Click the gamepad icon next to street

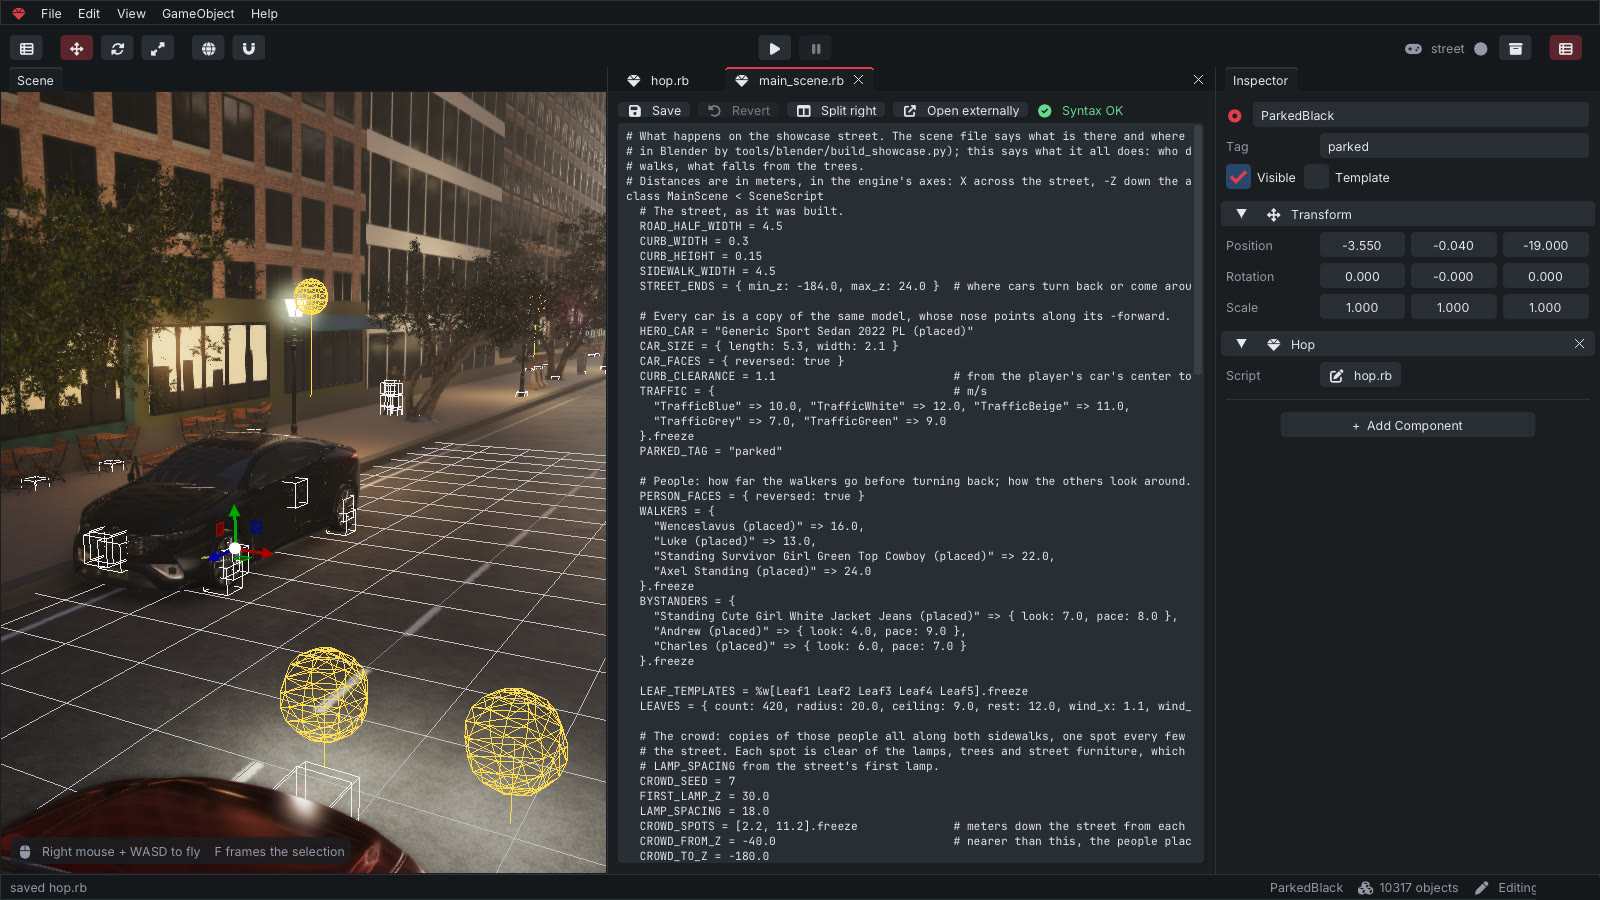pos(1413,48)
